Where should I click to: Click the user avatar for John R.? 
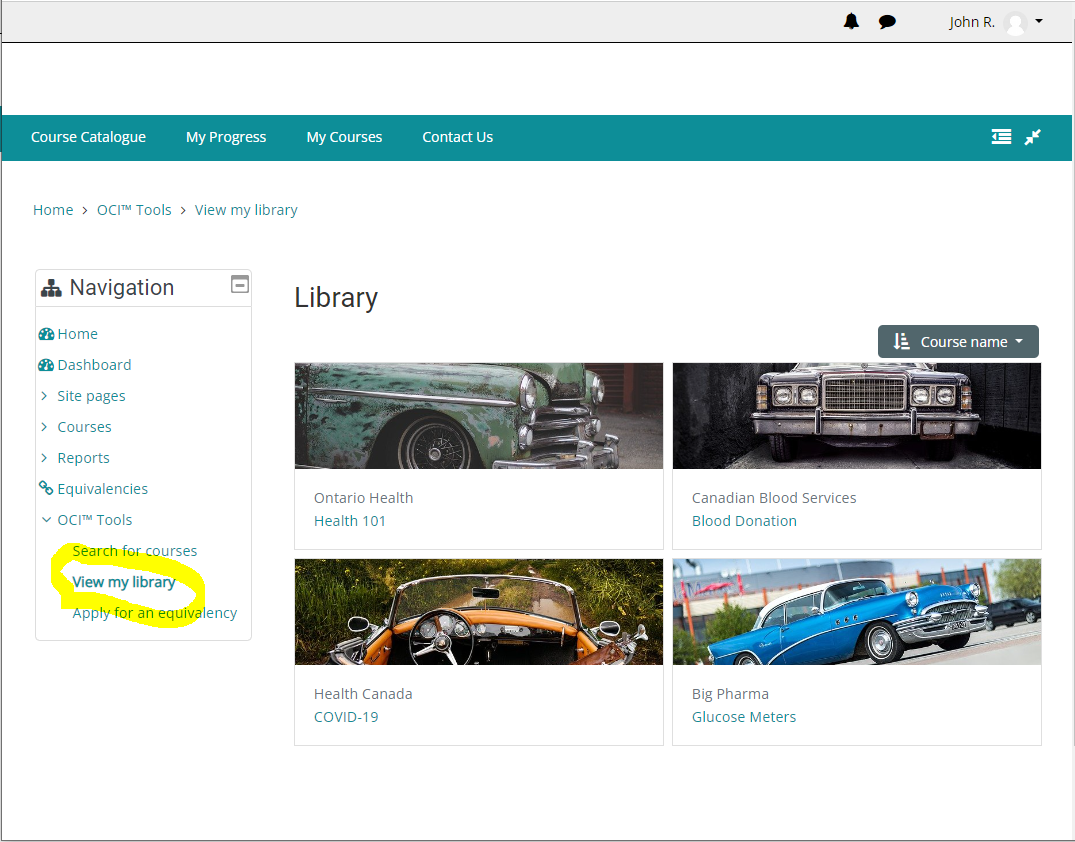(x=1015, y=23)
